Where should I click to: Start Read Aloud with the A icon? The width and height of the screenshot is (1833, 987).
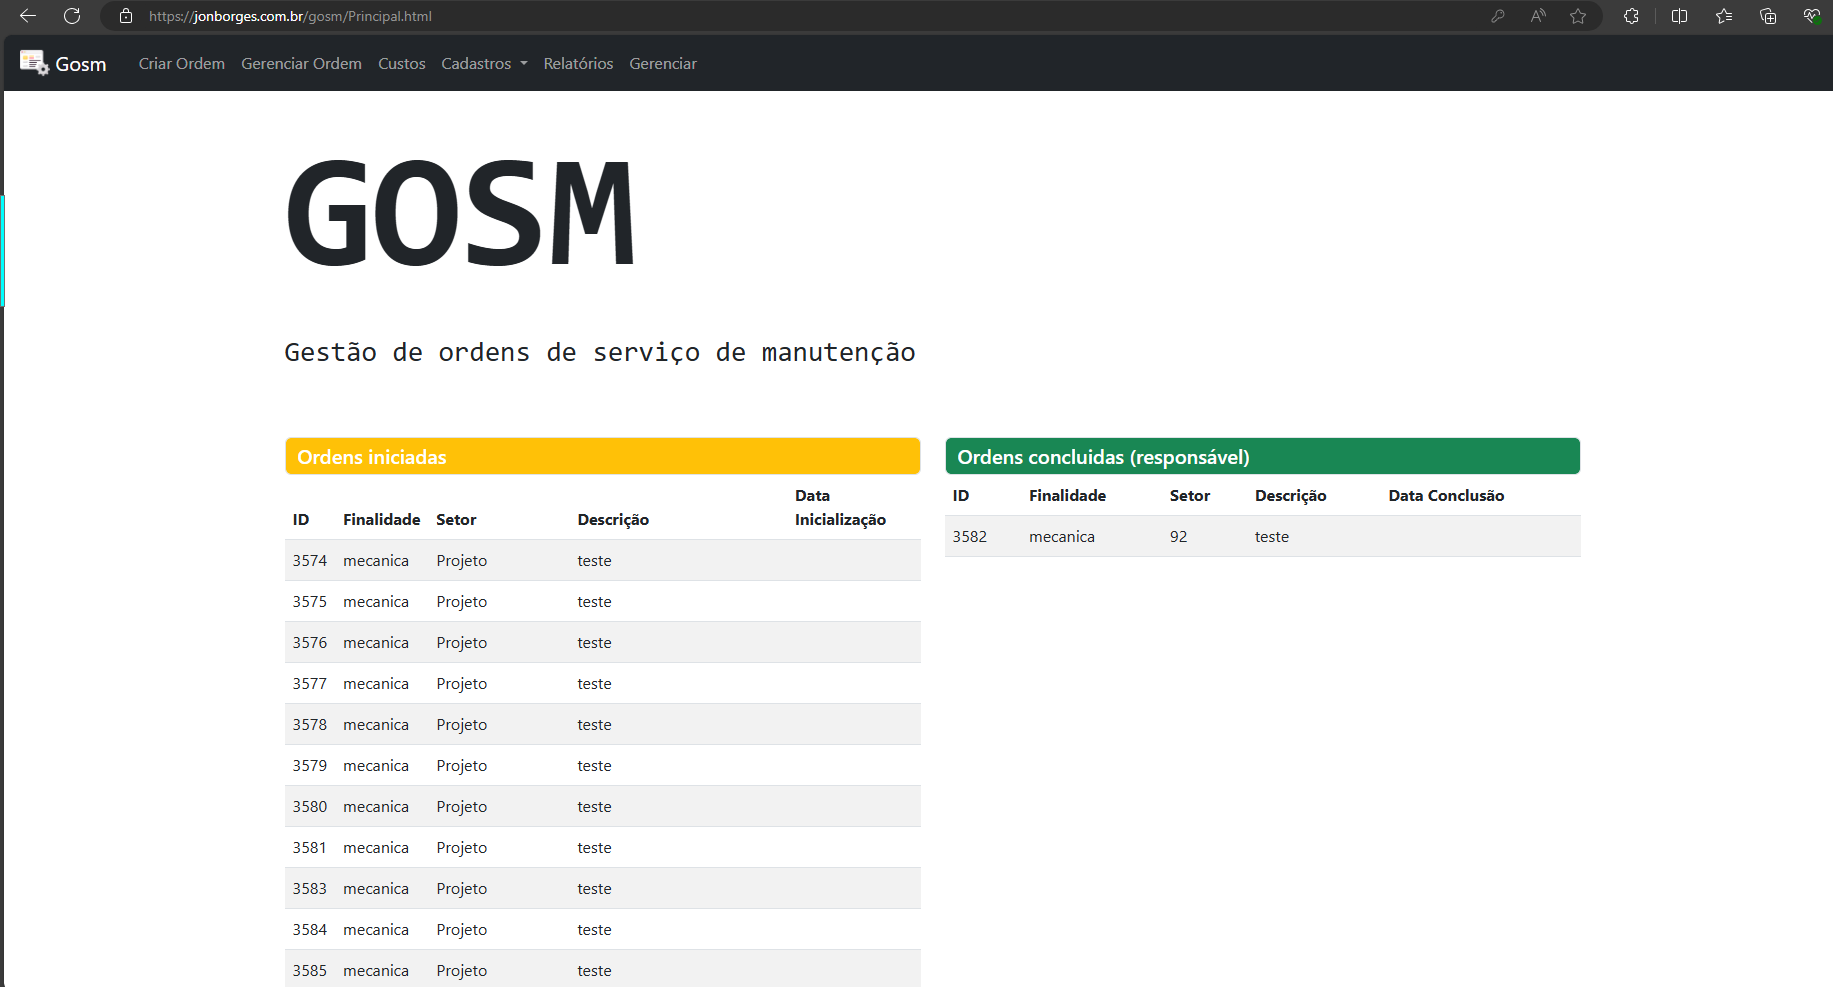click(x=1537, y=16)
